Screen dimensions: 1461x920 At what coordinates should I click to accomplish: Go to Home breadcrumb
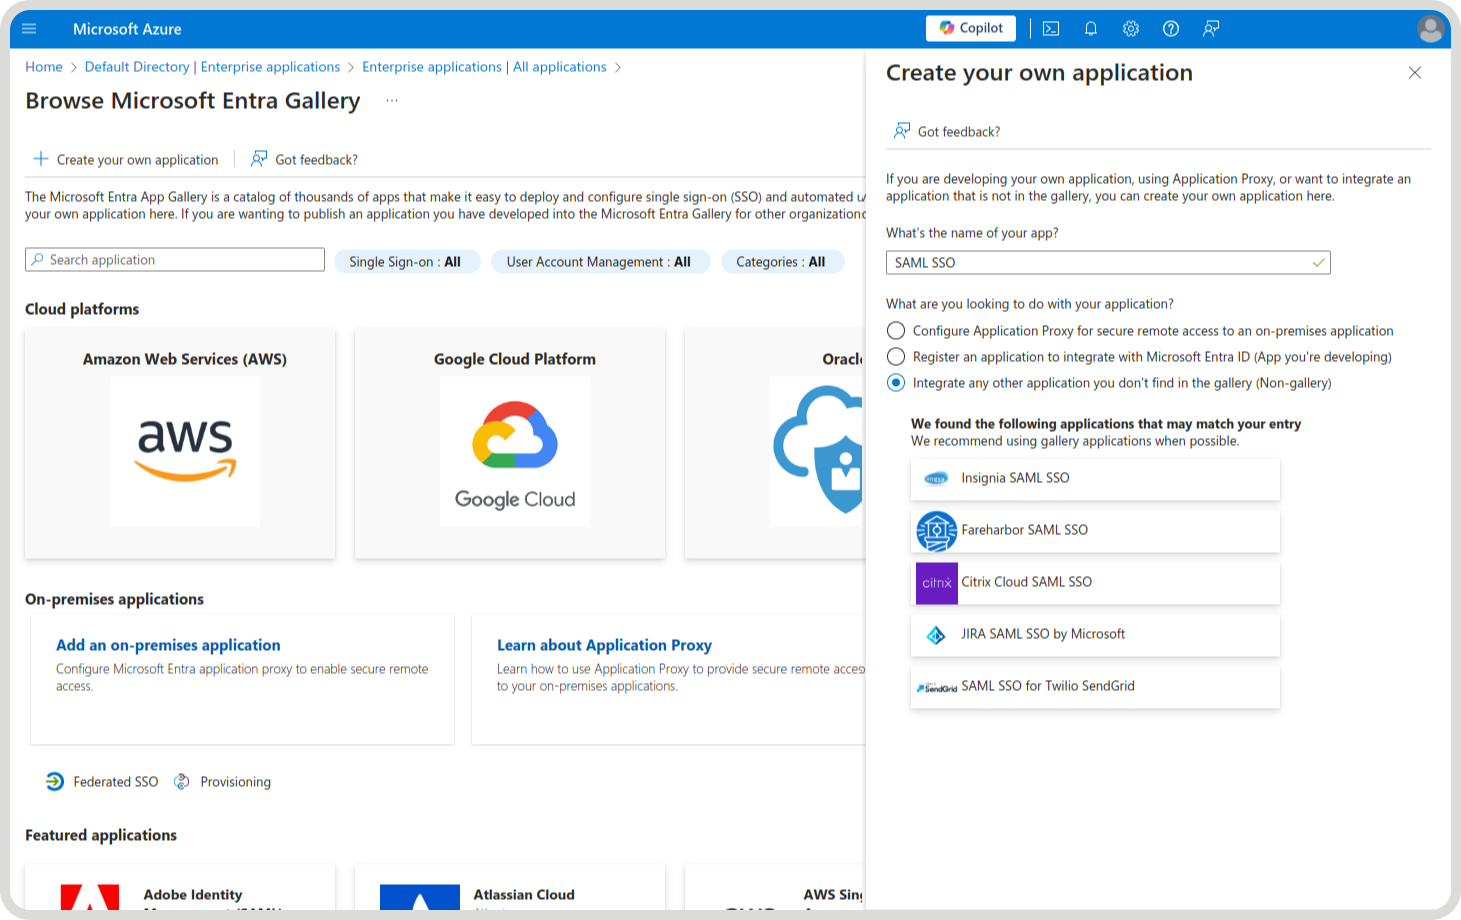tap(44, 67)
